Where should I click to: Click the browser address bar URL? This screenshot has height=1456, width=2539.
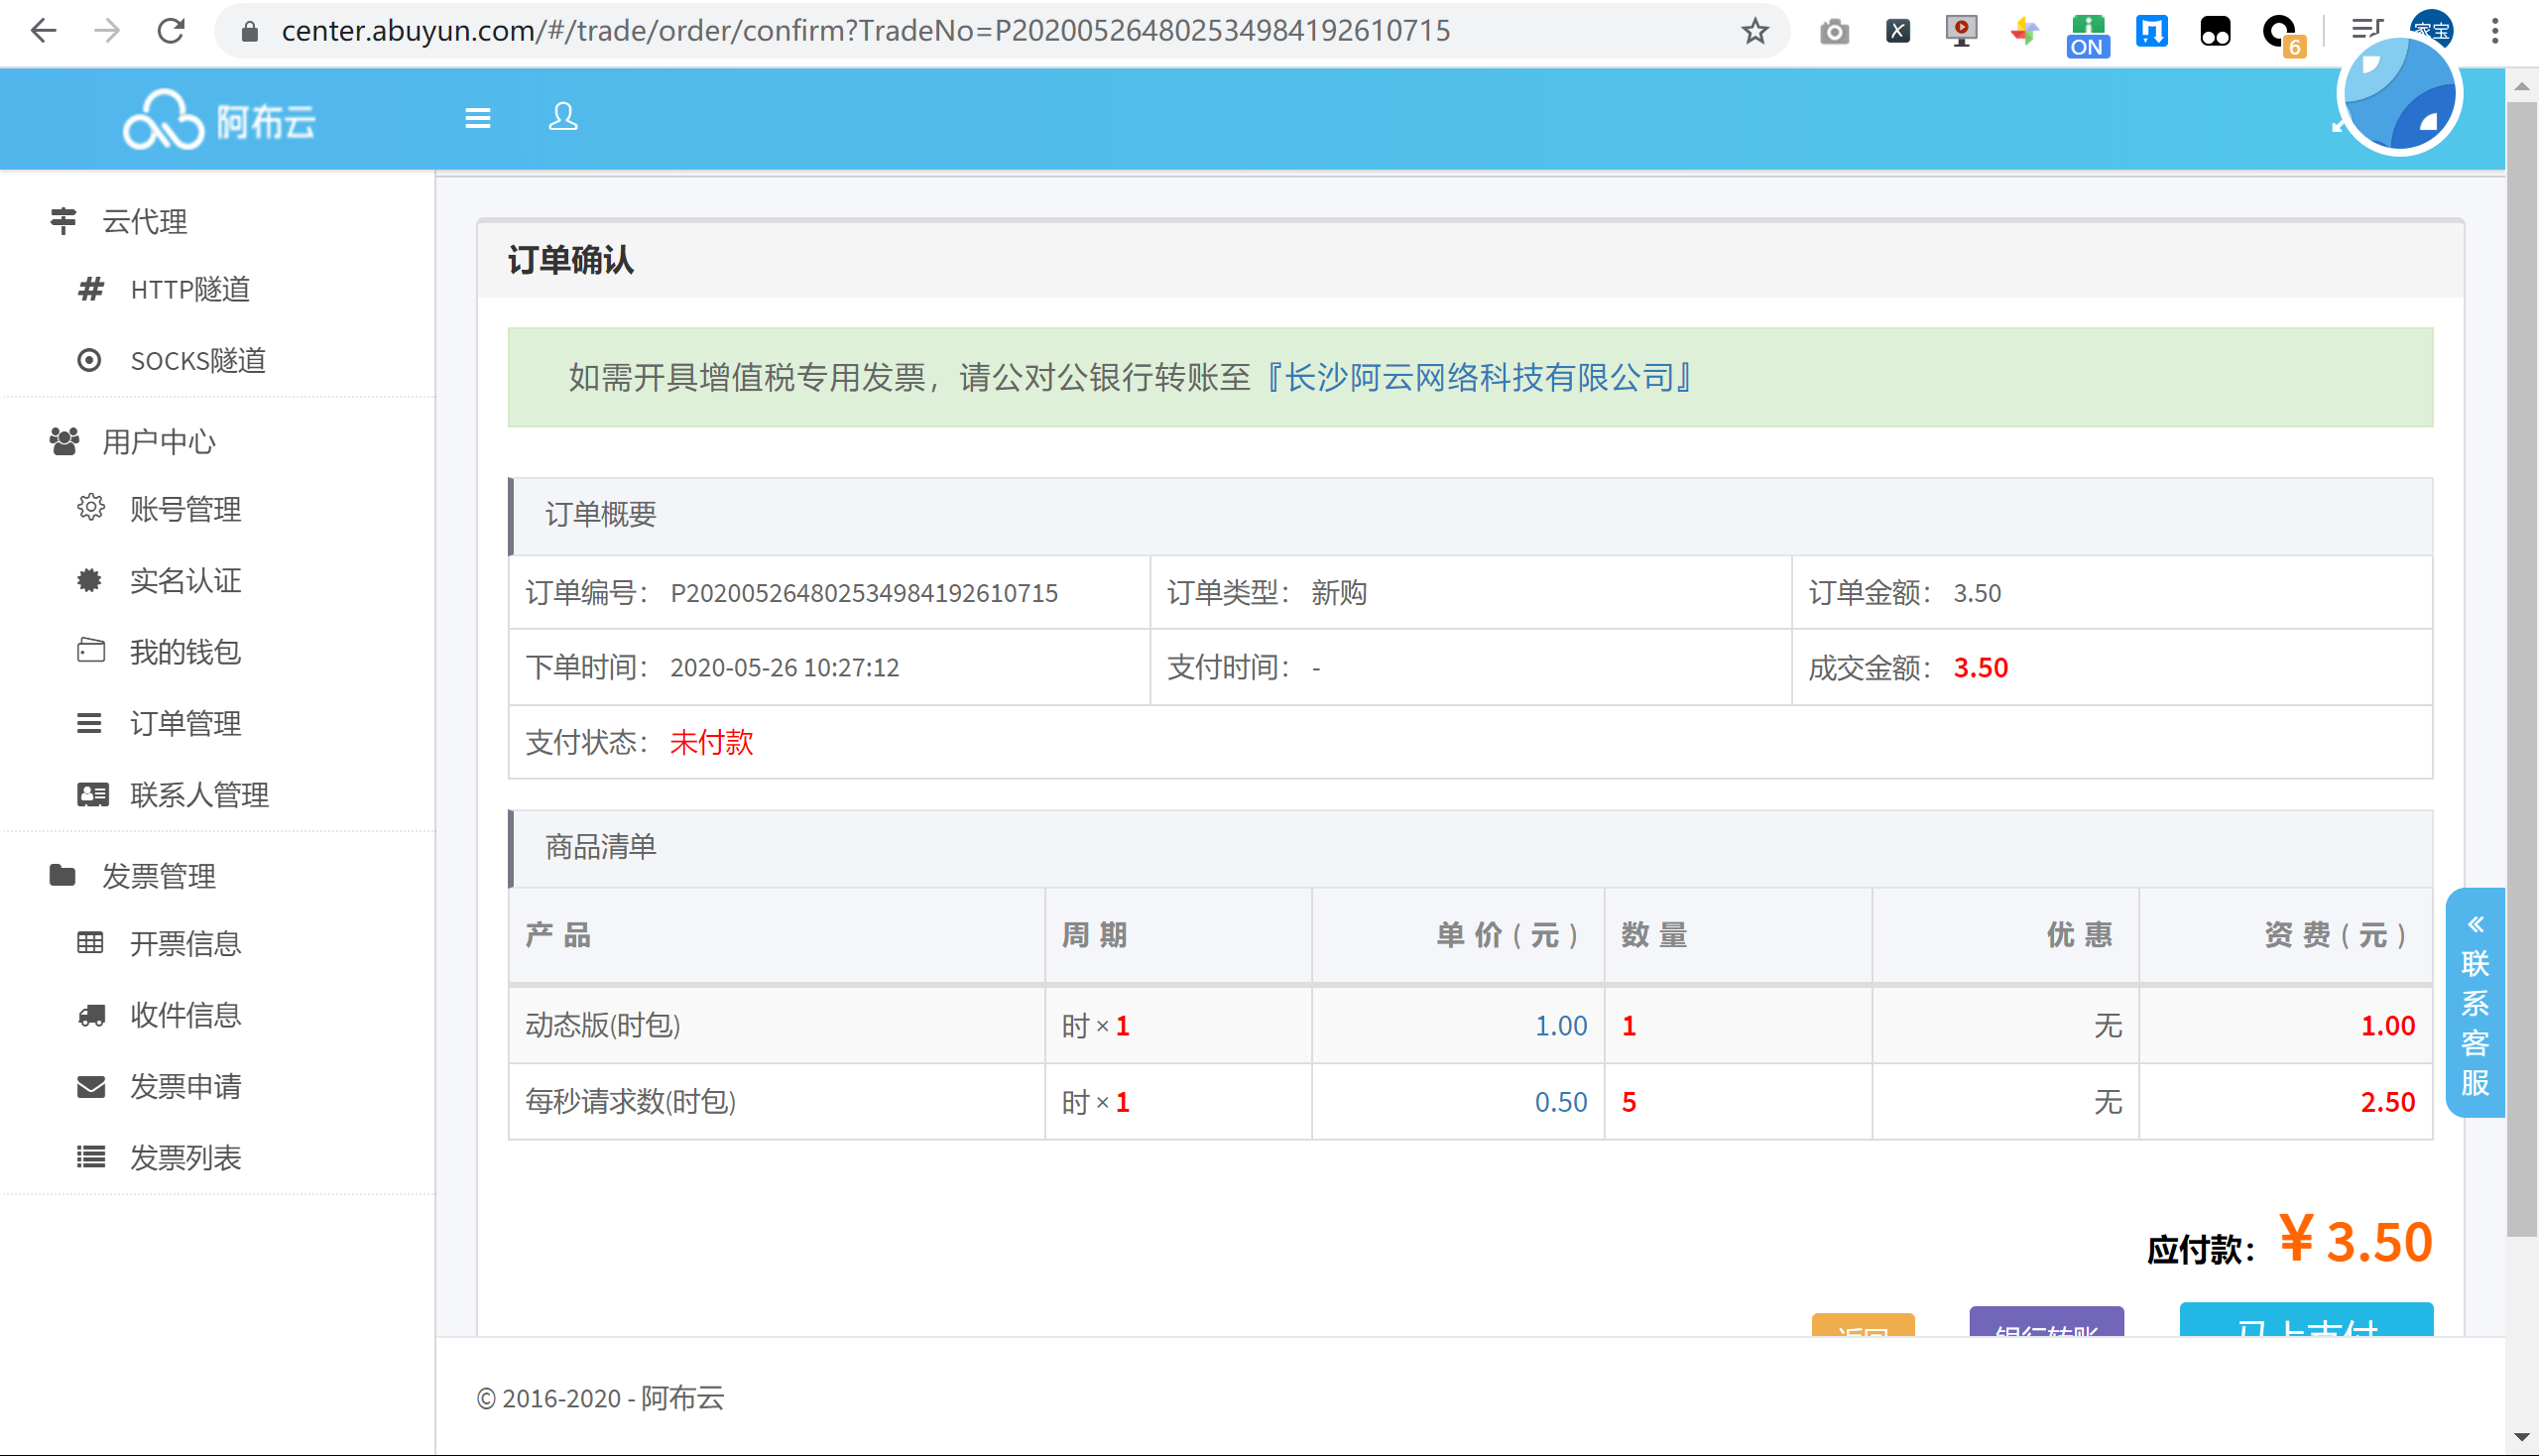click(866, 31)
